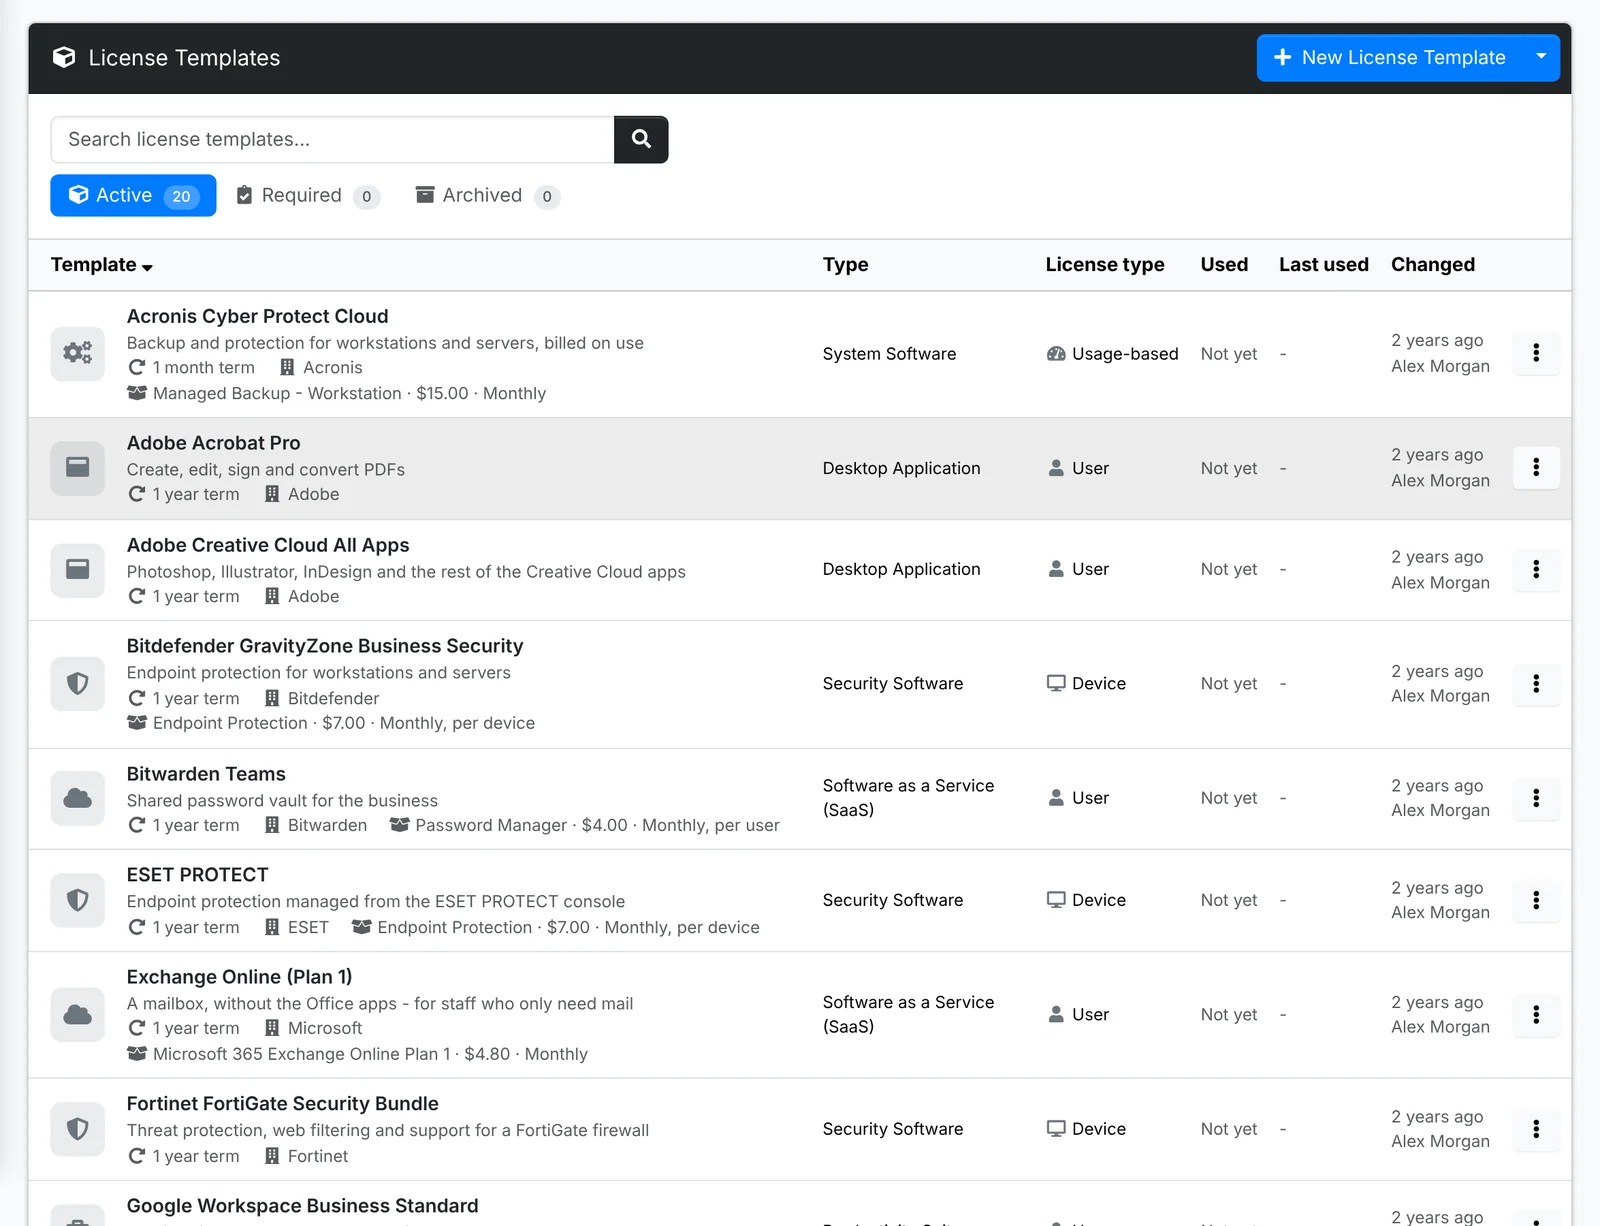The width and height of the screenshot is (1600, 1226).
Task: Click cloud icon of Exchange Online (Plan 1)
Action: pos(78,1015)
